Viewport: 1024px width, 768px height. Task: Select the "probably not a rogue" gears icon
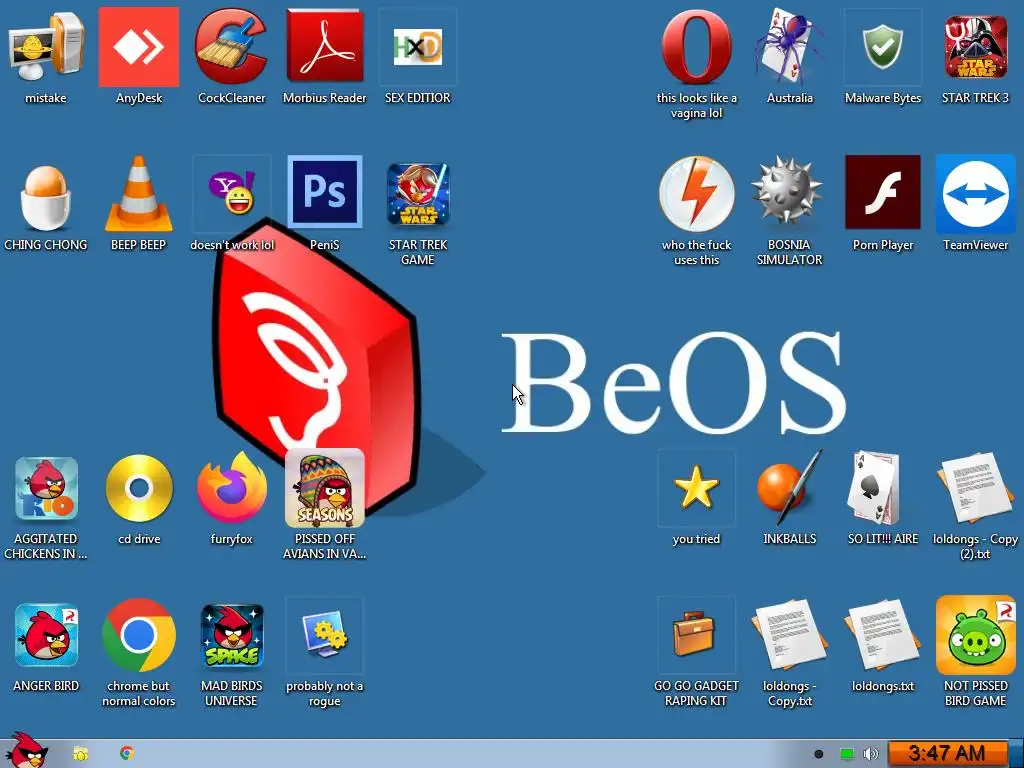(x=325, y=633)
